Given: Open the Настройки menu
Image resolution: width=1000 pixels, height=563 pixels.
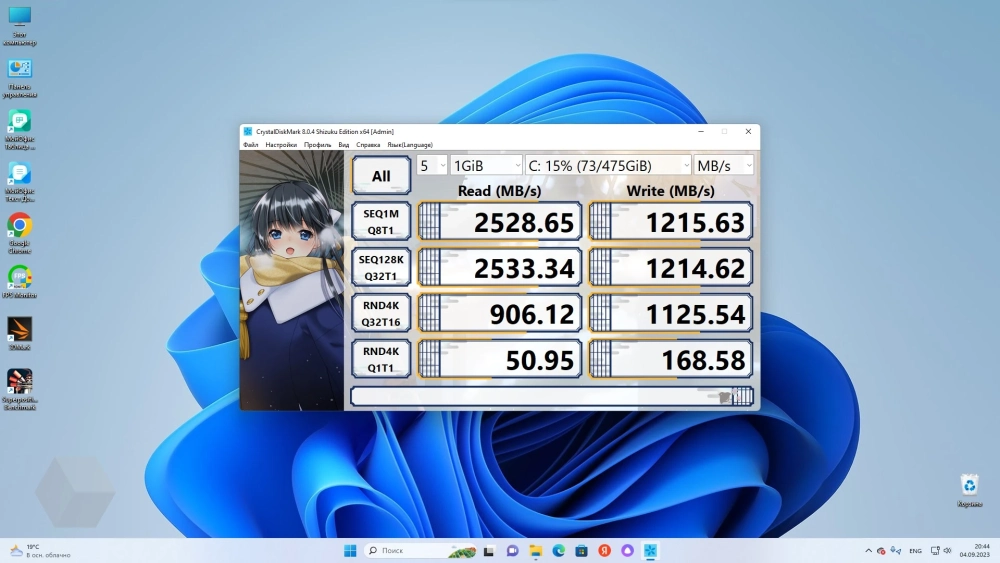Looking at the screenshot, I should [x=281, y=145].
